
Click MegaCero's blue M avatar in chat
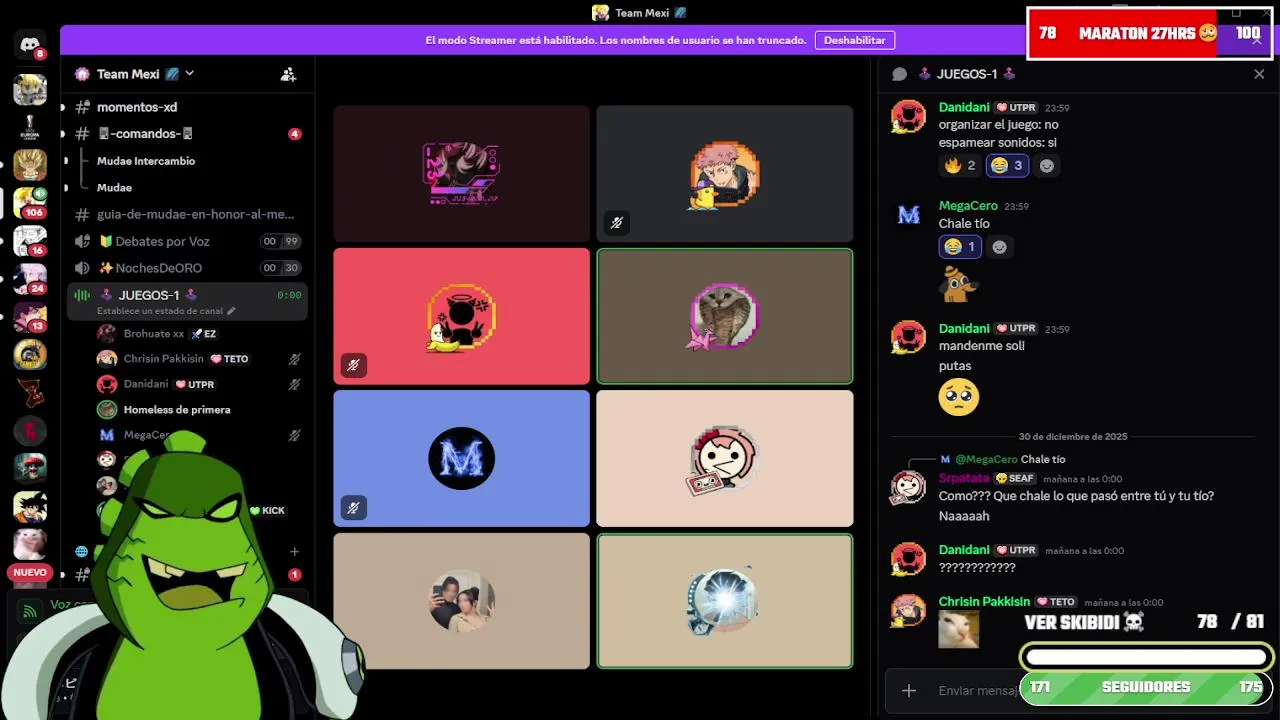908,215
